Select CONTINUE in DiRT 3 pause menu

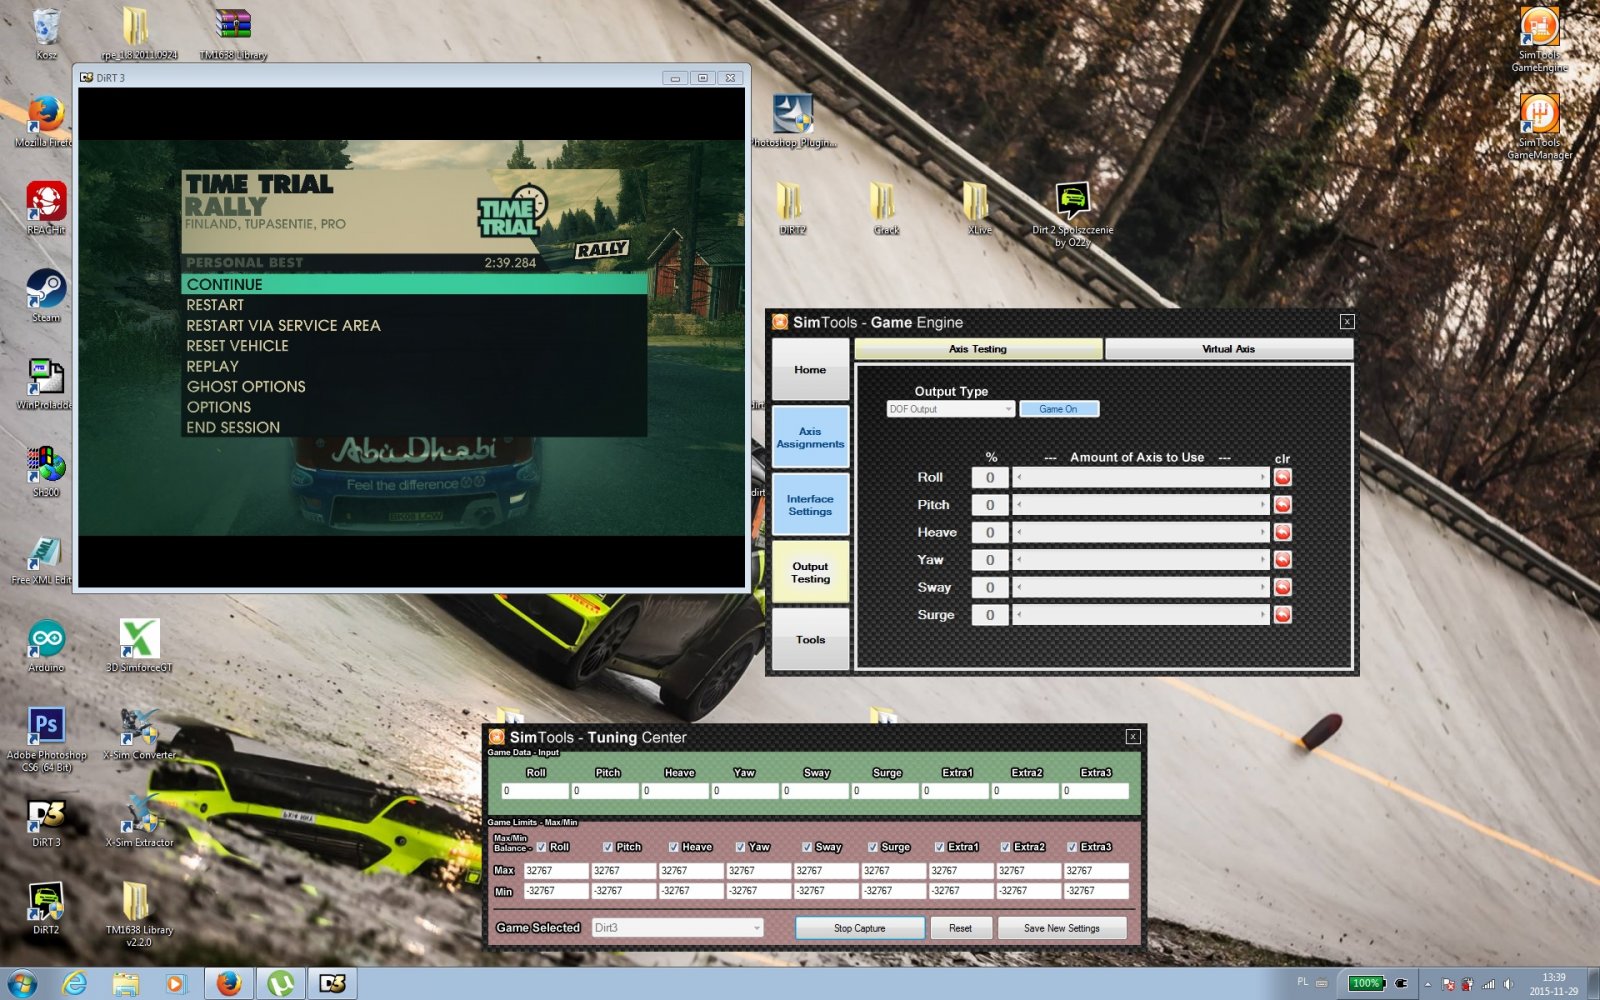(x=414, y=284)
